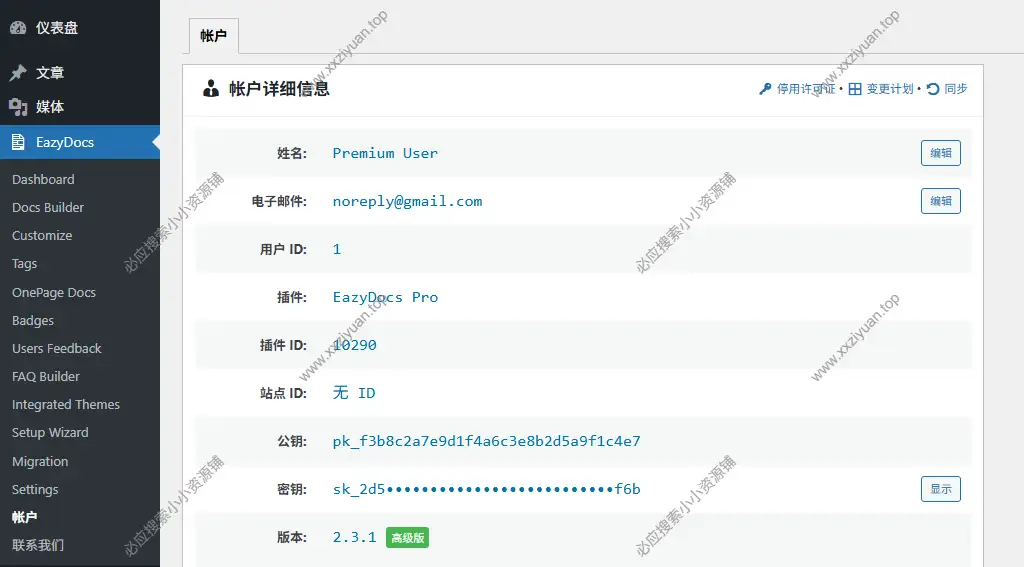The height and width of the screenshot is (567, 1024).
Task: Open the Migration submenu item
Action: point(40,461)
